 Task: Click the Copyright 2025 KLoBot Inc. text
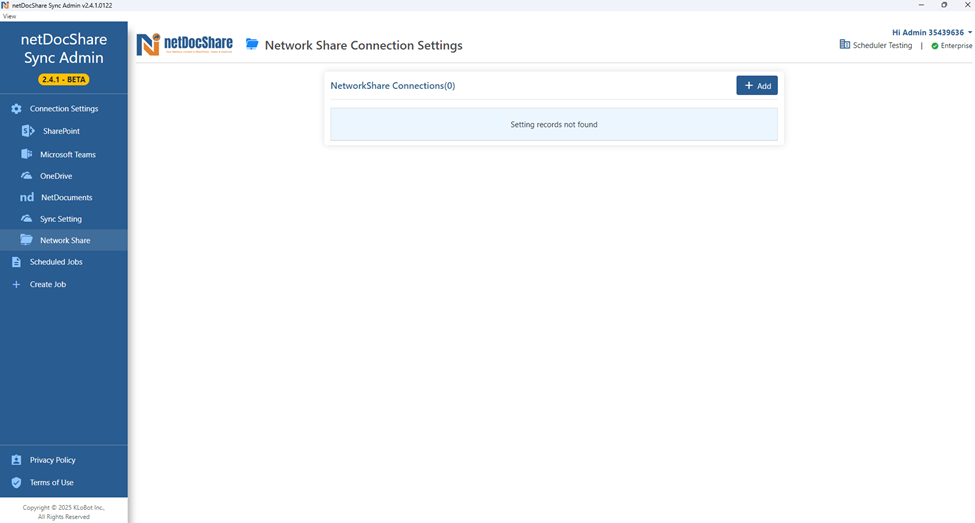(63, 512)
